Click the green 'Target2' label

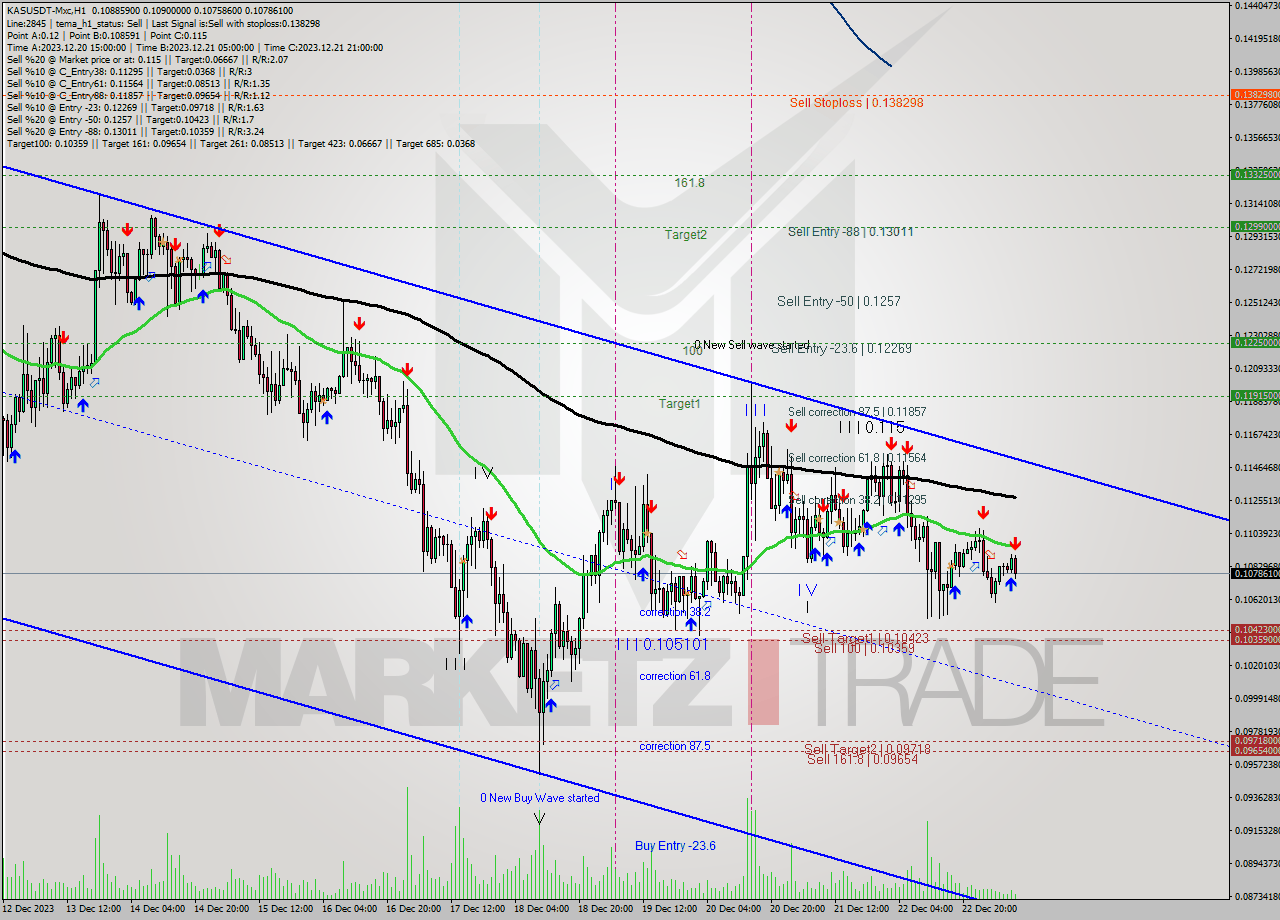[x=686, y=234]
